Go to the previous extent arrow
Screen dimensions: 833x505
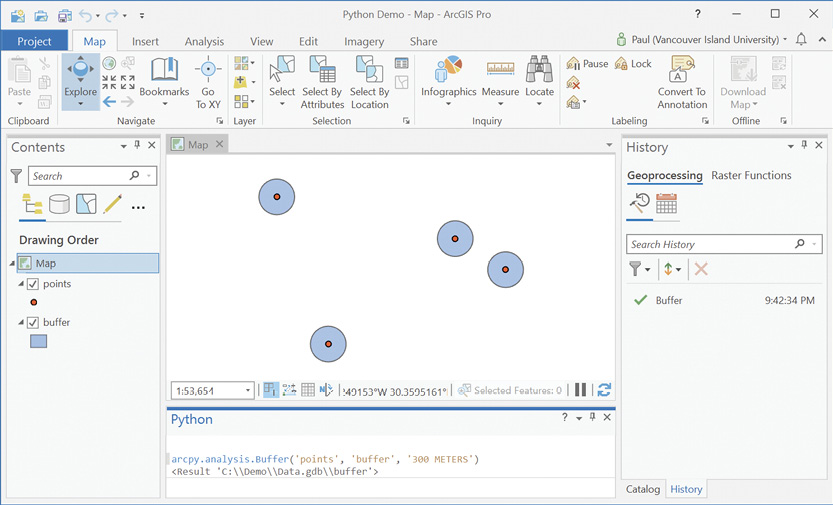coord(109,101)
